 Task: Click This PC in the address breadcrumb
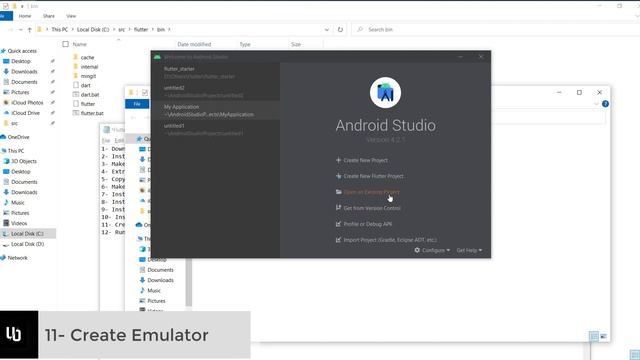[60, 29]
